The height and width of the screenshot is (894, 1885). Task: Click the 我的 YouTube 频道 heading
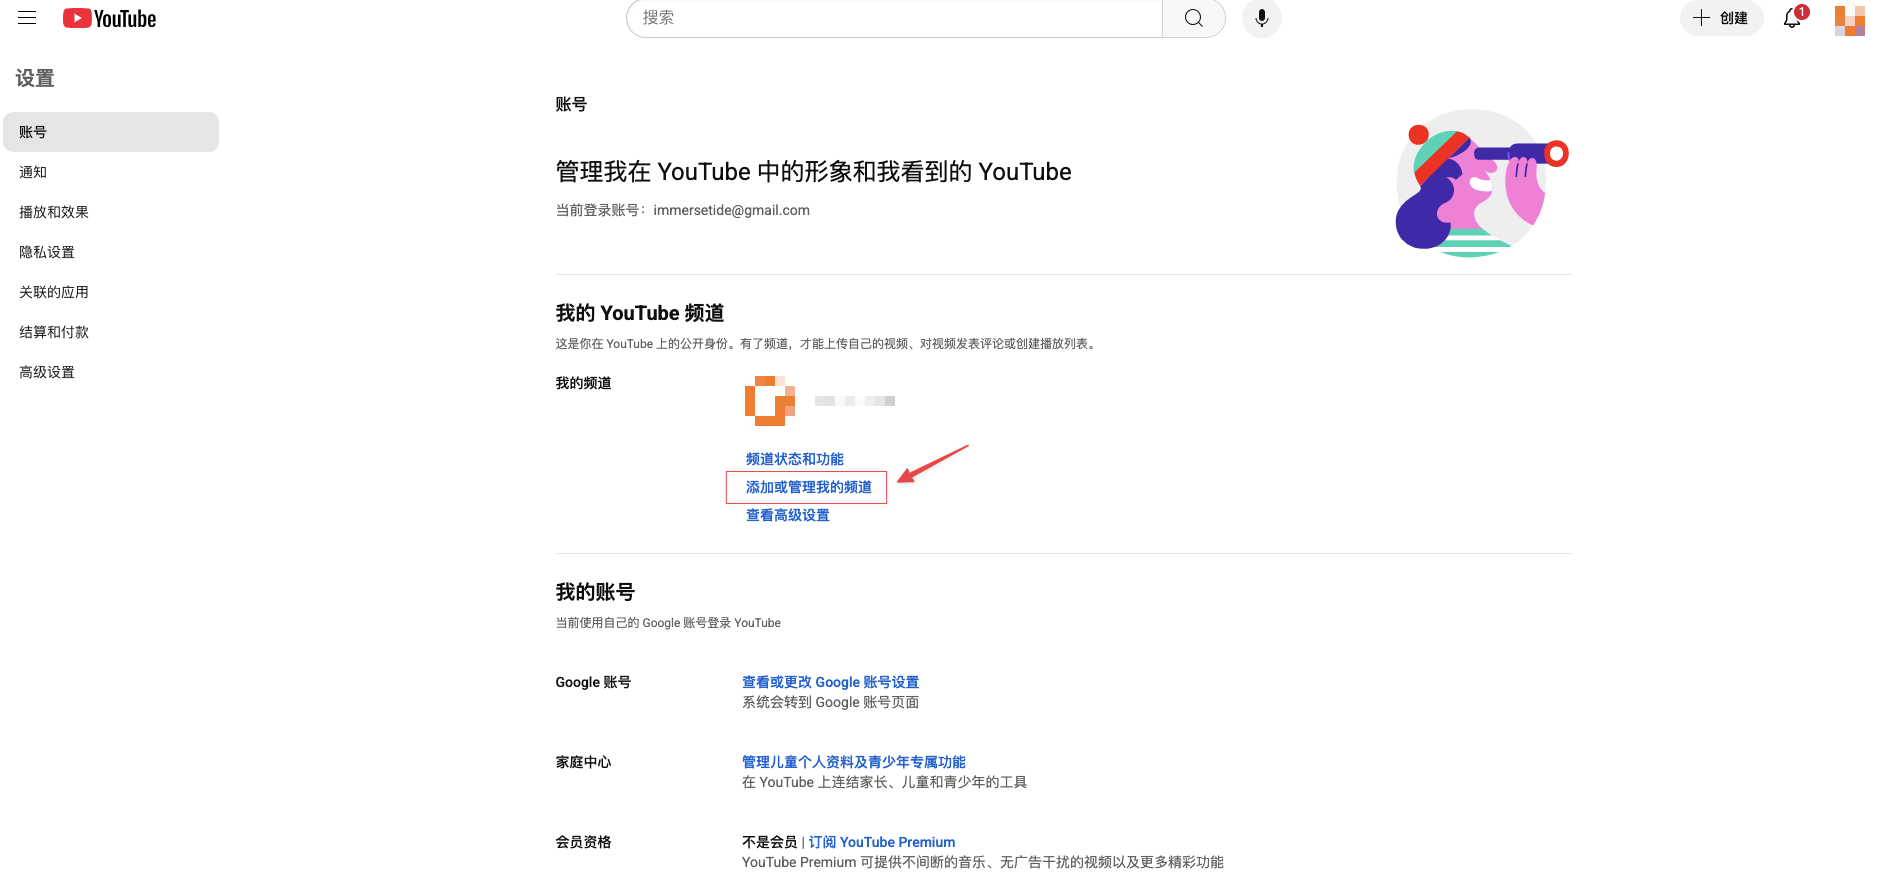point(640,313)
